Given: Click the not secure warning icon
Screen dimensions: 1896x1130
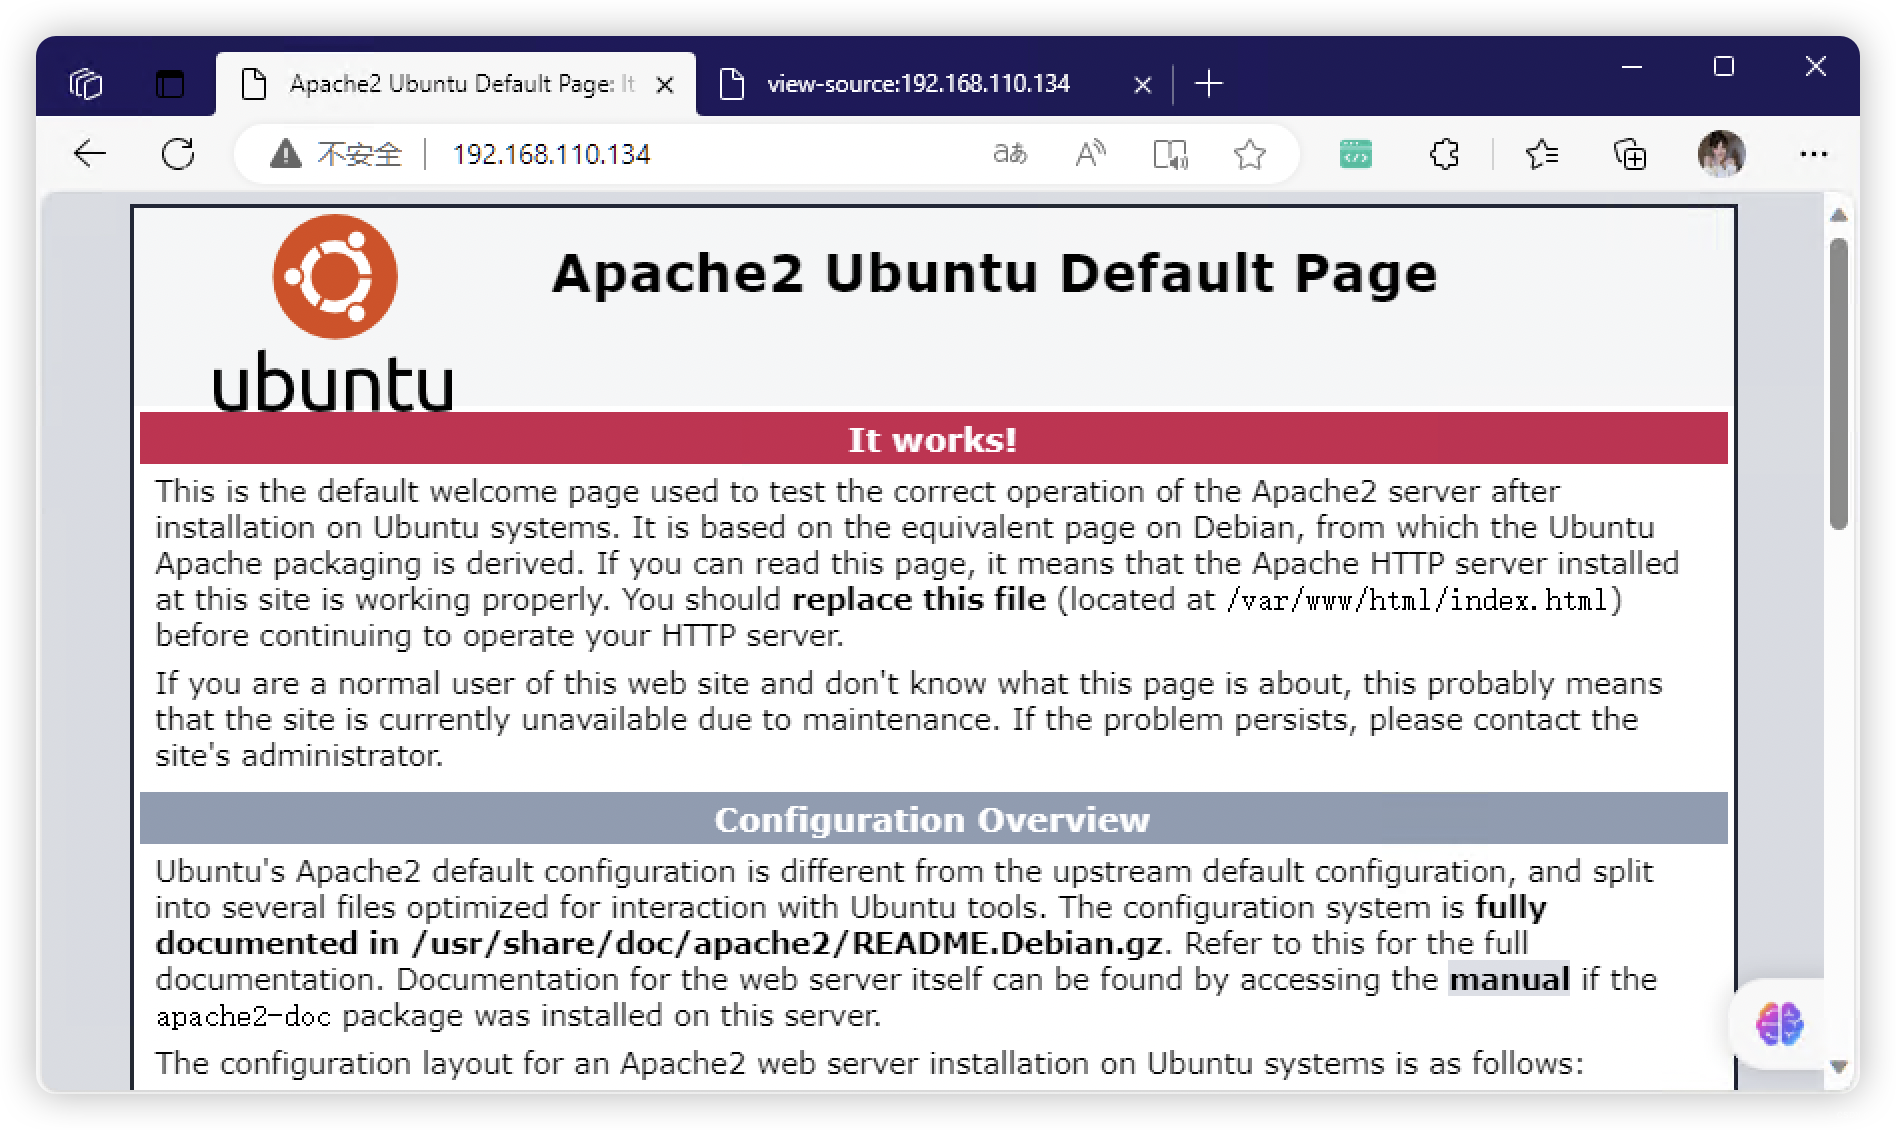Looking at the screenshot, I should point(285,154).
